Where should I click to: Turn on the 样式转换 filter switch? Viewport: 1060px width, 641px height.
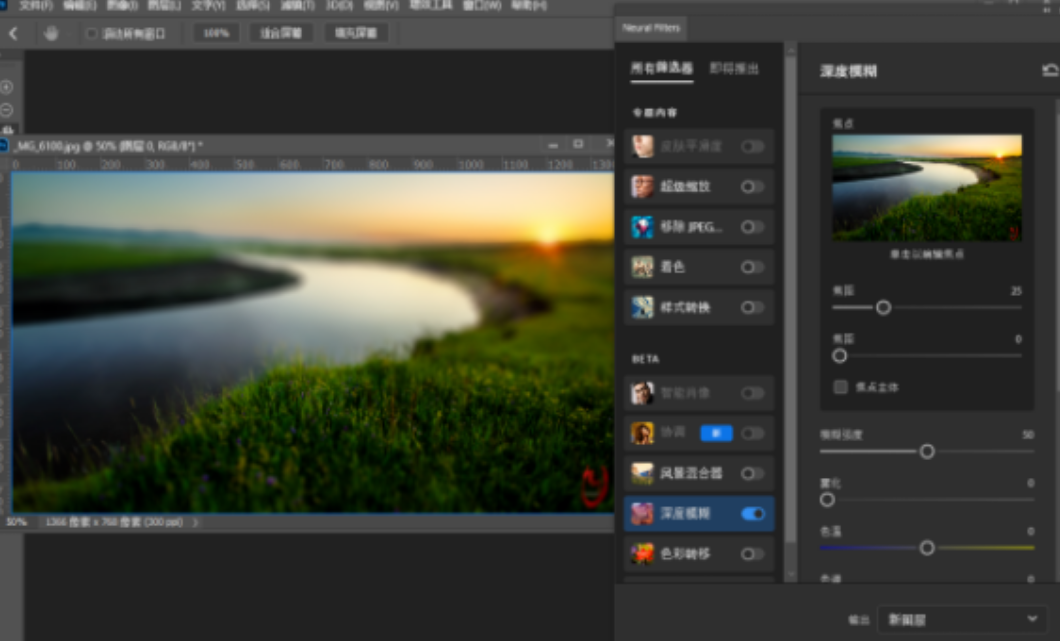point(752,308)
